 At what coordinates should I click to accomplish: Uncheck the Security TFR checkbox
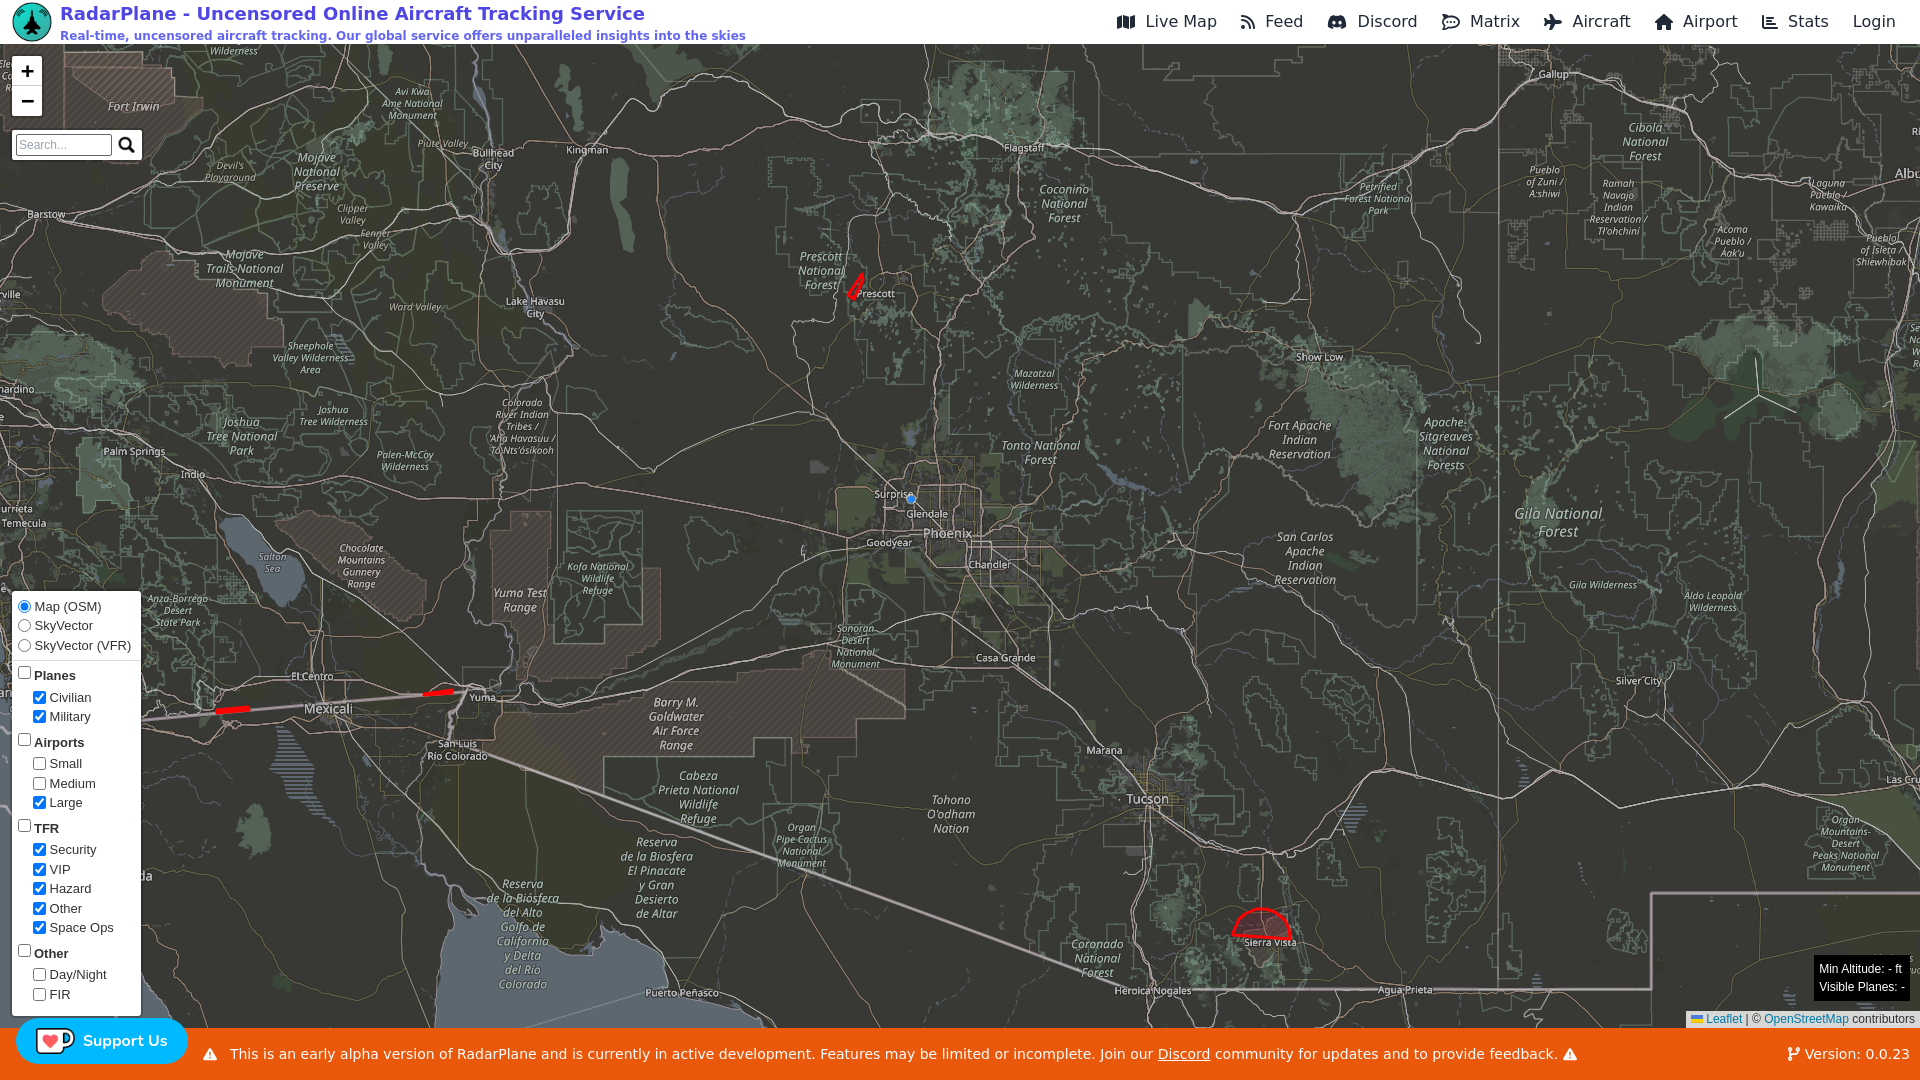point(40,850)
